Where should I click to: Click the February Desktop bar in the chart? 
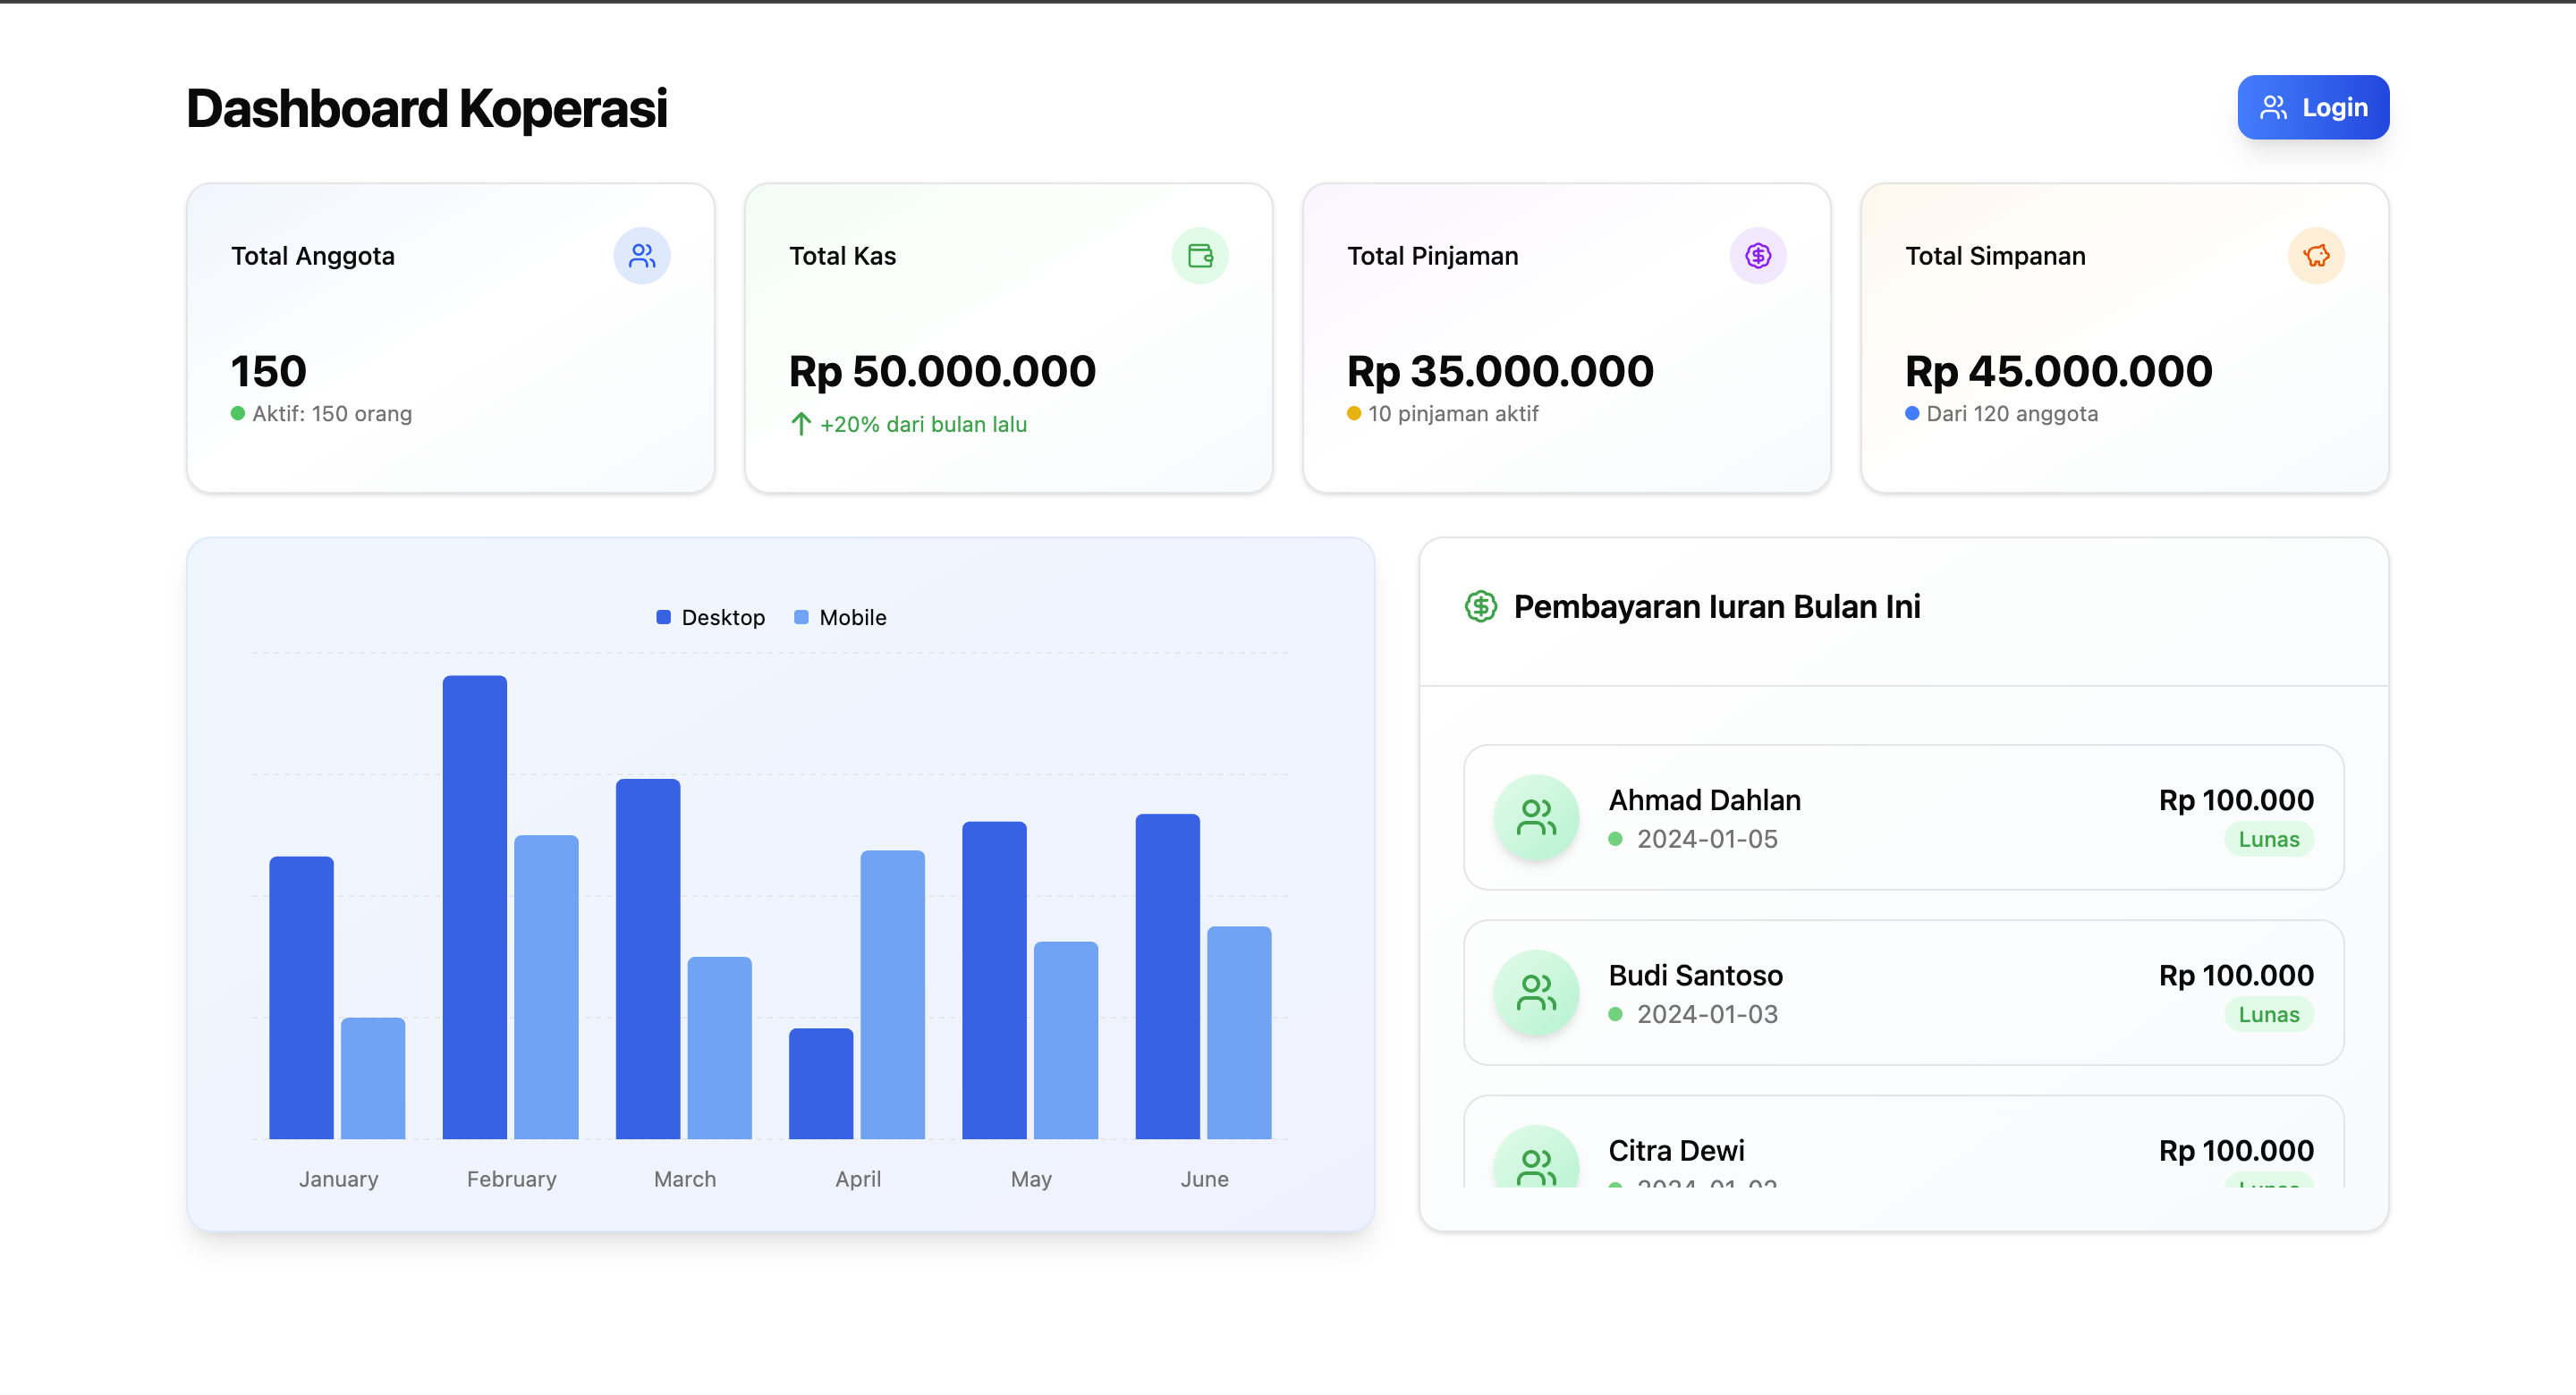[x=474, y=906]
